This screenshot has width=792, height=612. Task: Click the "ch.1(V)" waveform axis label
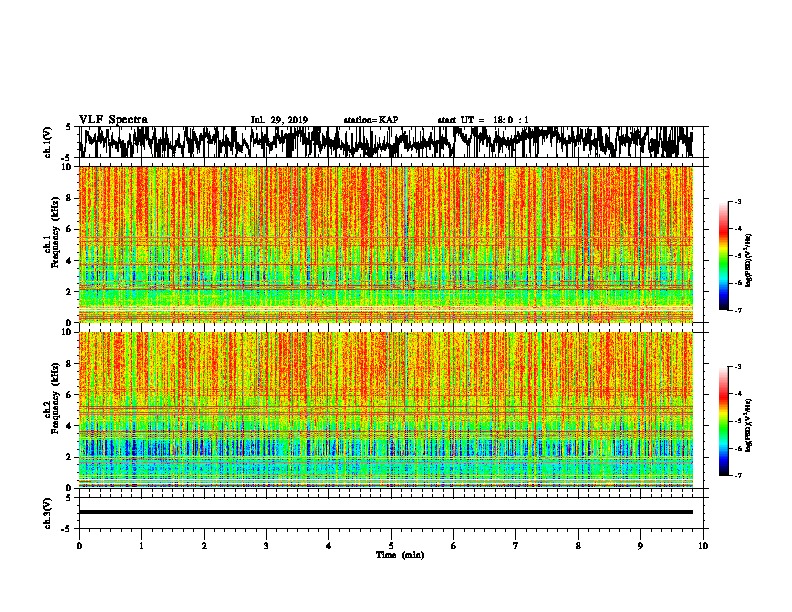pos(48,142)
